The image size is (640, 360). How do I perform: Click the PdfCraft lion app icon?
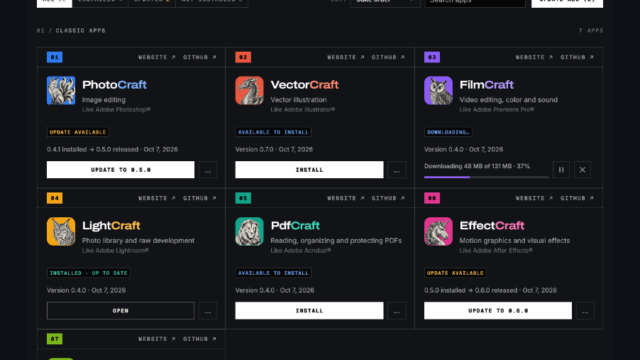(249, 231)
